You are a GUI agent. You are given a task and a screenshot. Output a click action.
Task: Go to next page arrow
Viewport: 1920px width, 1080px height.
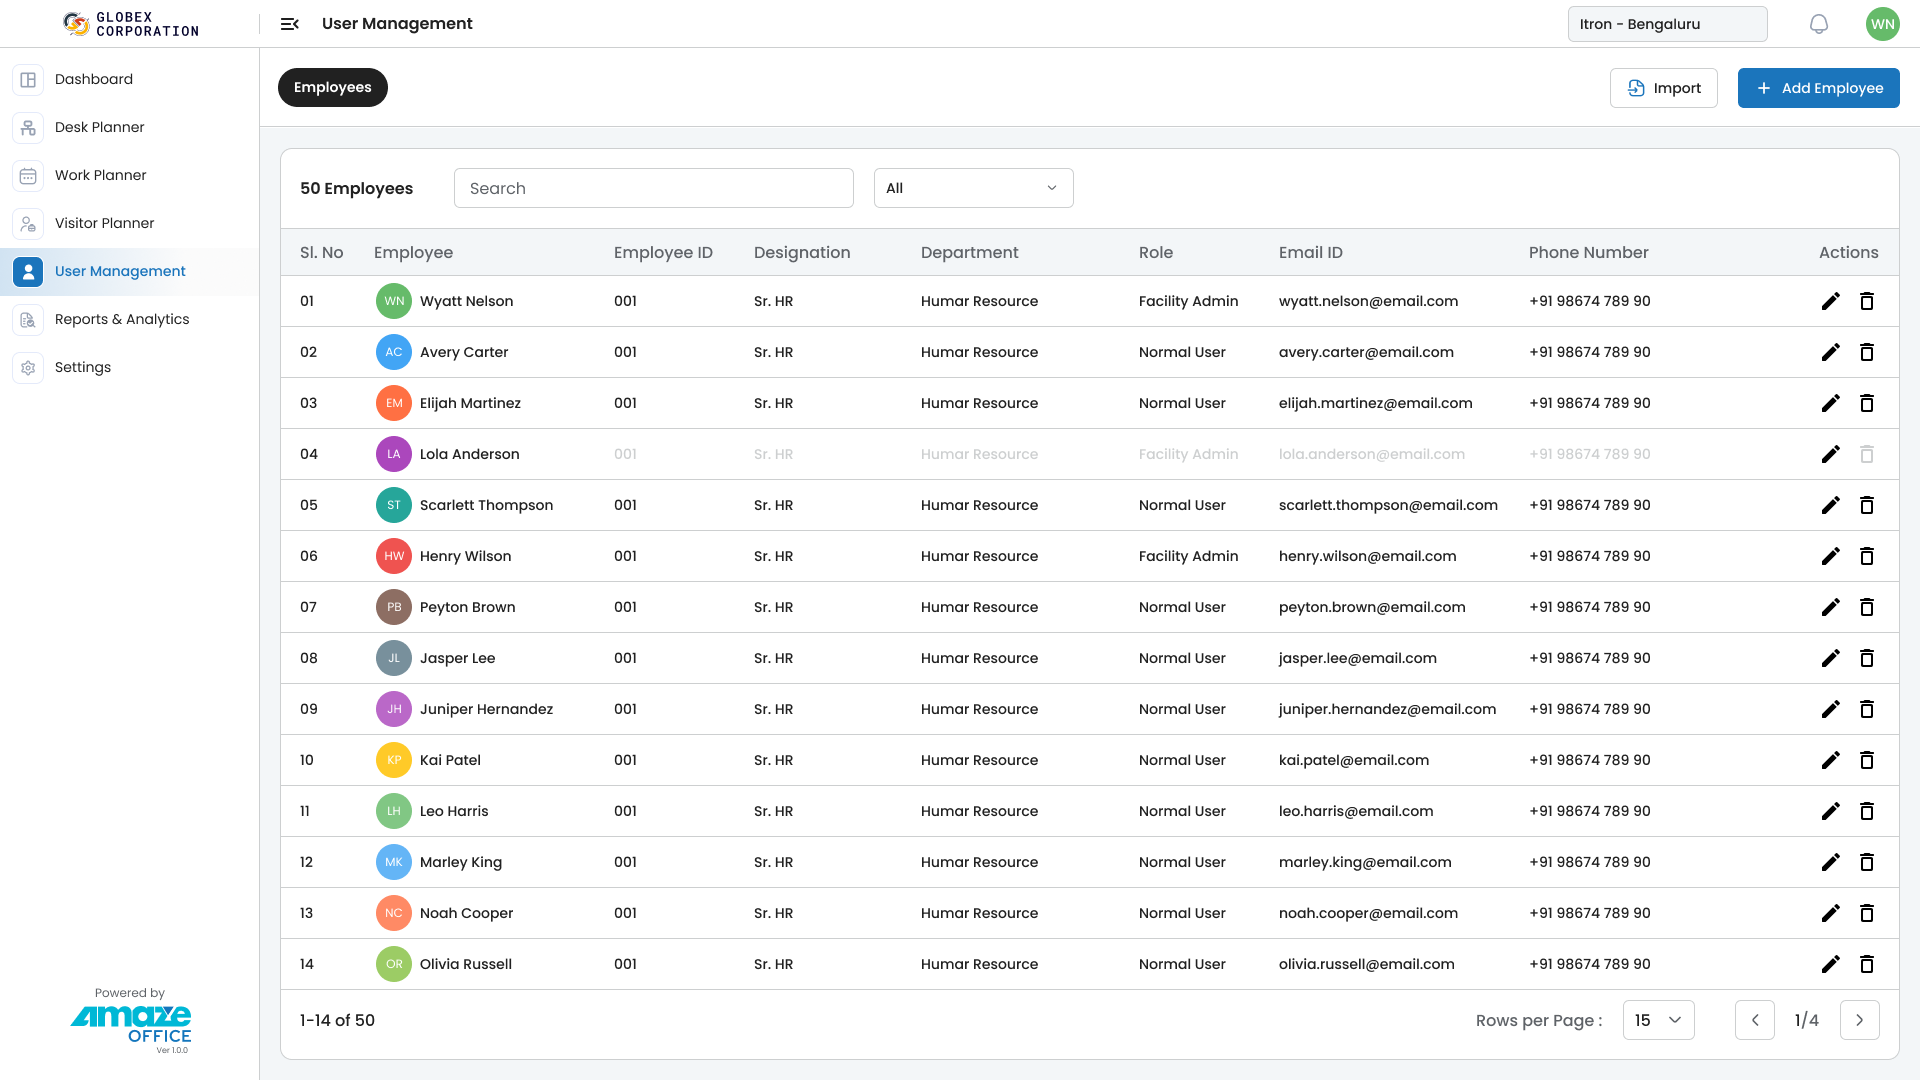(1859, 1020)
